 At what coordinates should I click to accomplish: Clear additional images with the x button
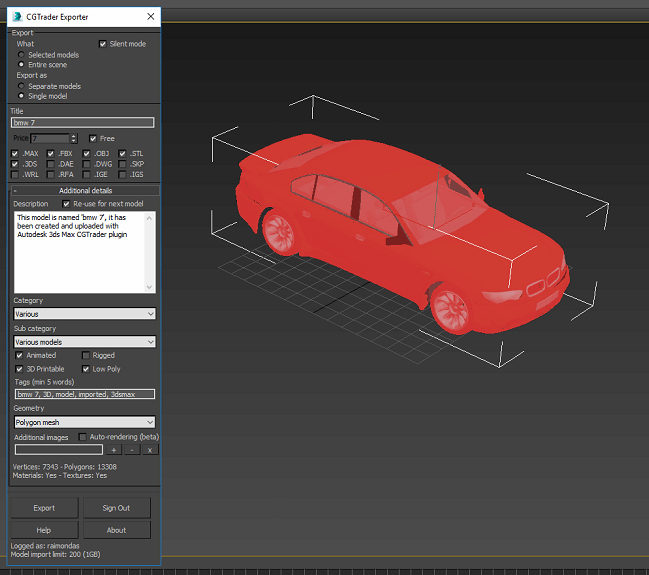[x=149, y=450]
